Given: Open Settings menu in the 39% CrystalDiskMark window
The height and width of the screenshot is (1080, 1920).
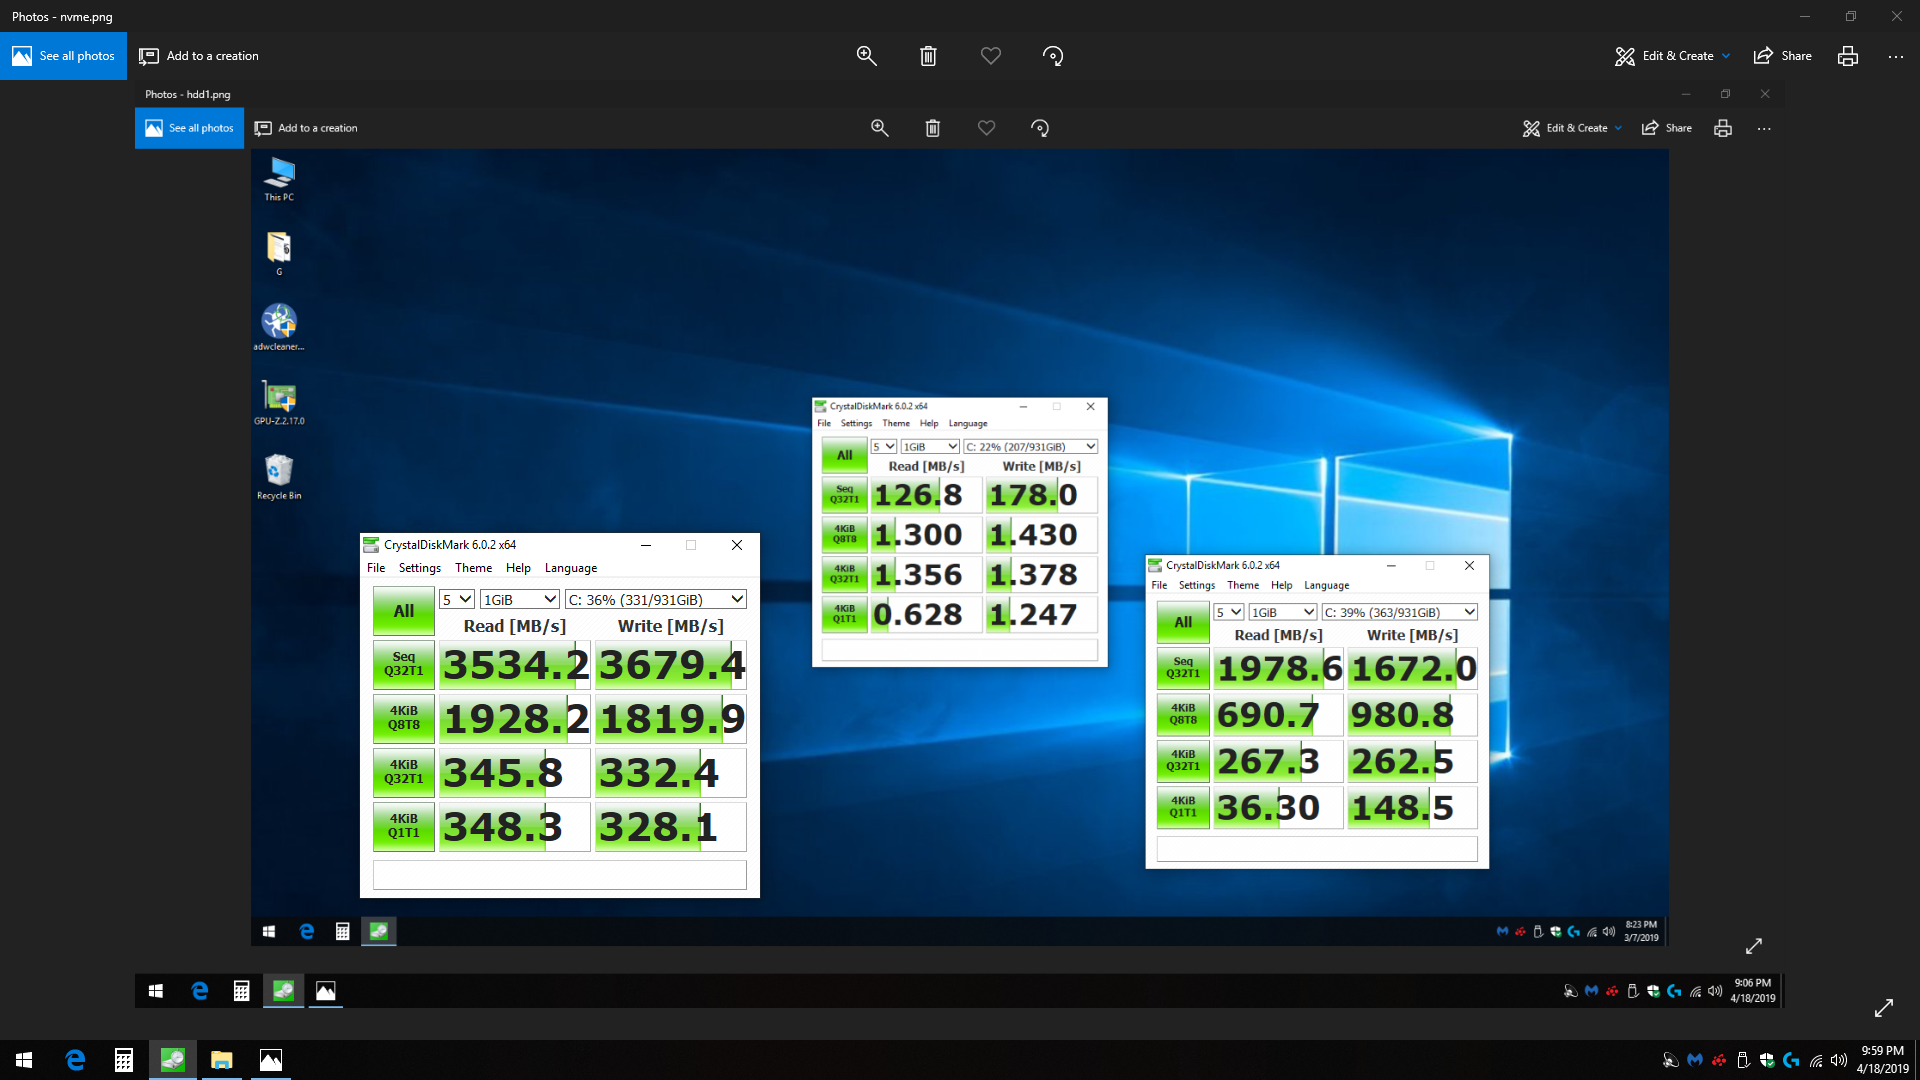Looking at the screenshot, I should click(1197, 586).
